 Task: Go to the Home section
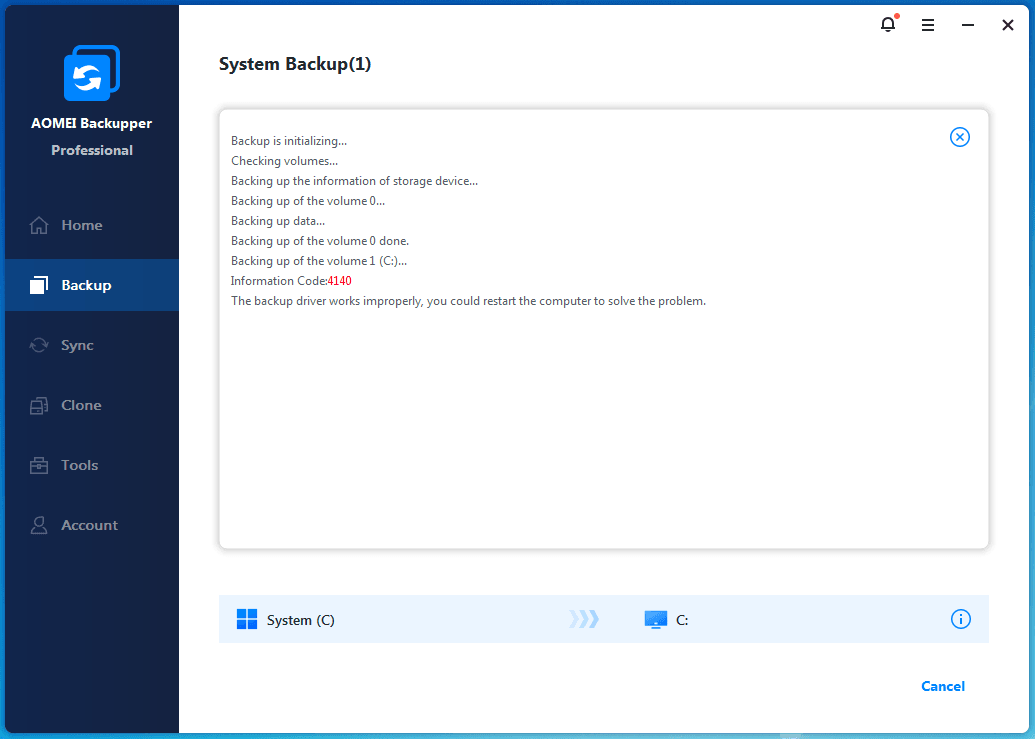pos(81,225)
